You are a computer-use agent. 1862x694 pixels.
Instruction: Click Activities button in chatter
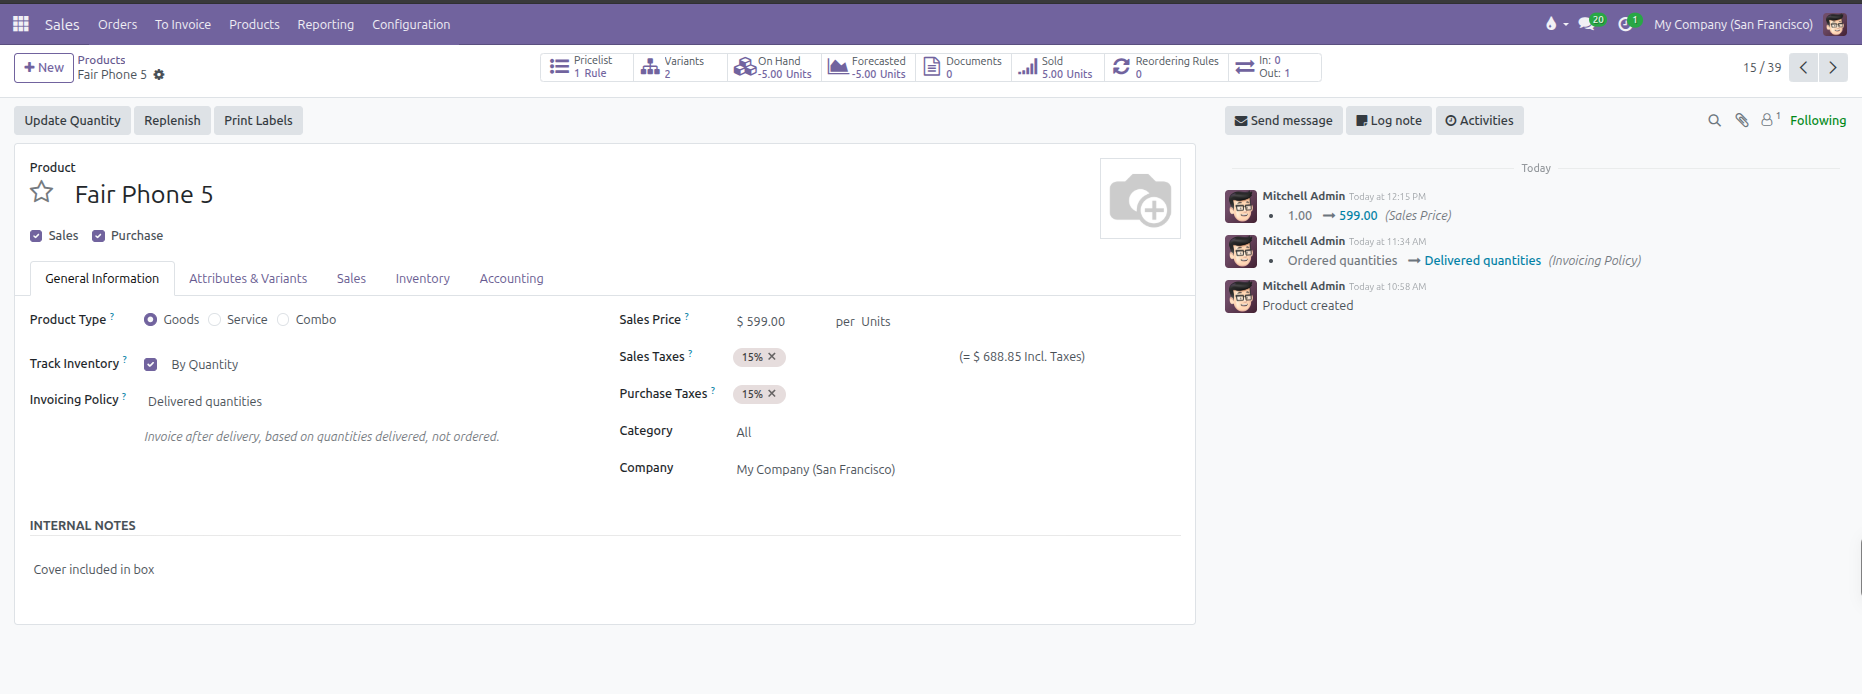tap(1479, 121)
